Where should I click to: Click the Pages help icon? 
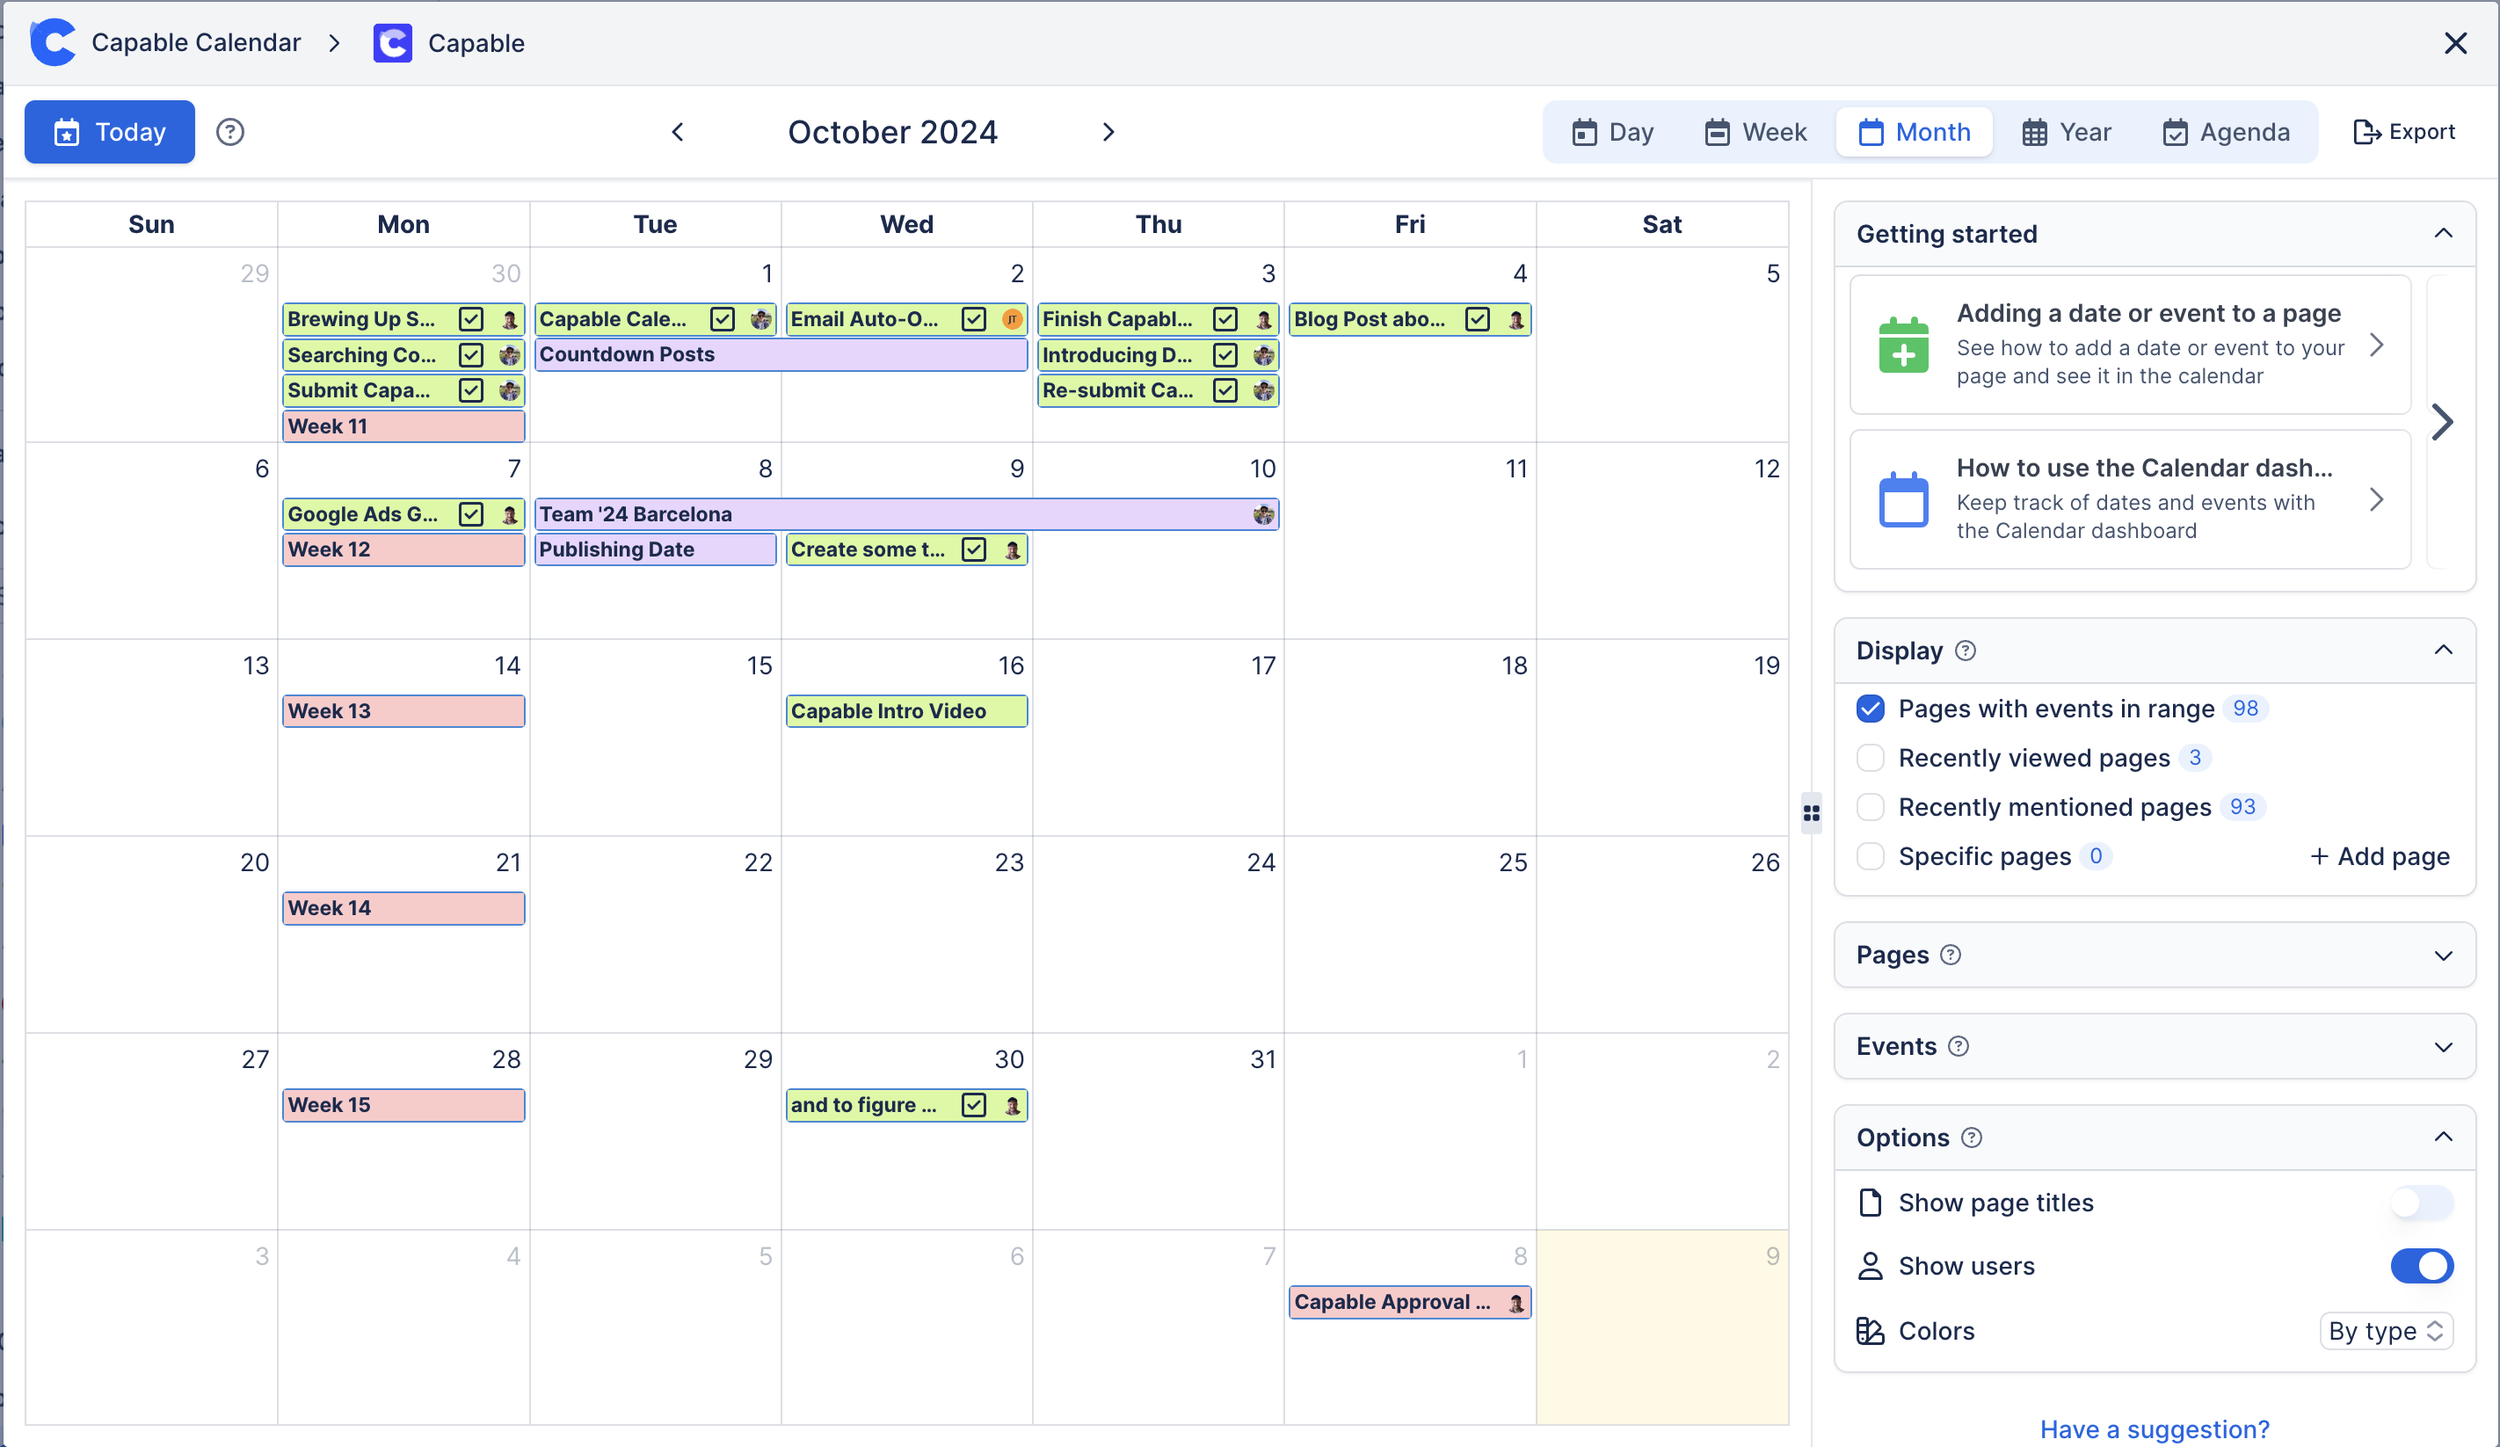pyautogui.click(x=1950, y=955)
